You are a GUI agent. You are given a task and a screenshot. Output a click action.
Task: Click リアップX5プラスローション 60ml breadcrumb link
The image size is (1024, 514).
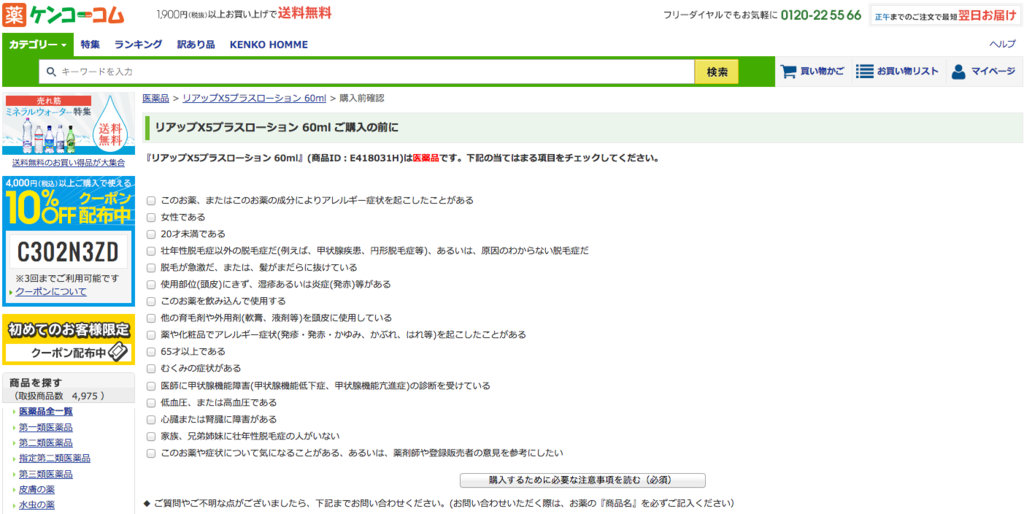[x=254, y=98]
